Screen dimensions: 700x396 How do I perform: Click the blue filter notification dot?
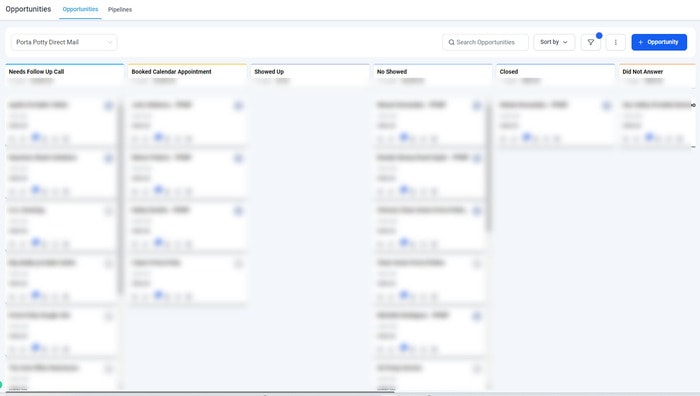point(599,35)
